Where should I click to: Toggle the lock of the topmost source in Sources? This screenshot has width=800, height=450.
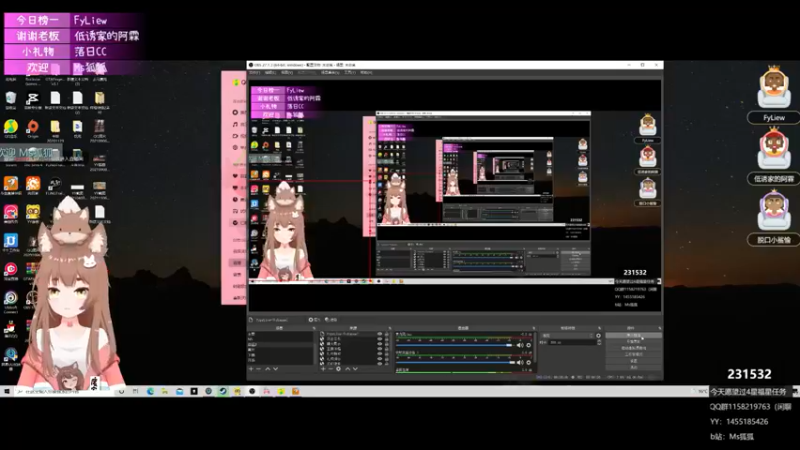[x=387, y=334]
